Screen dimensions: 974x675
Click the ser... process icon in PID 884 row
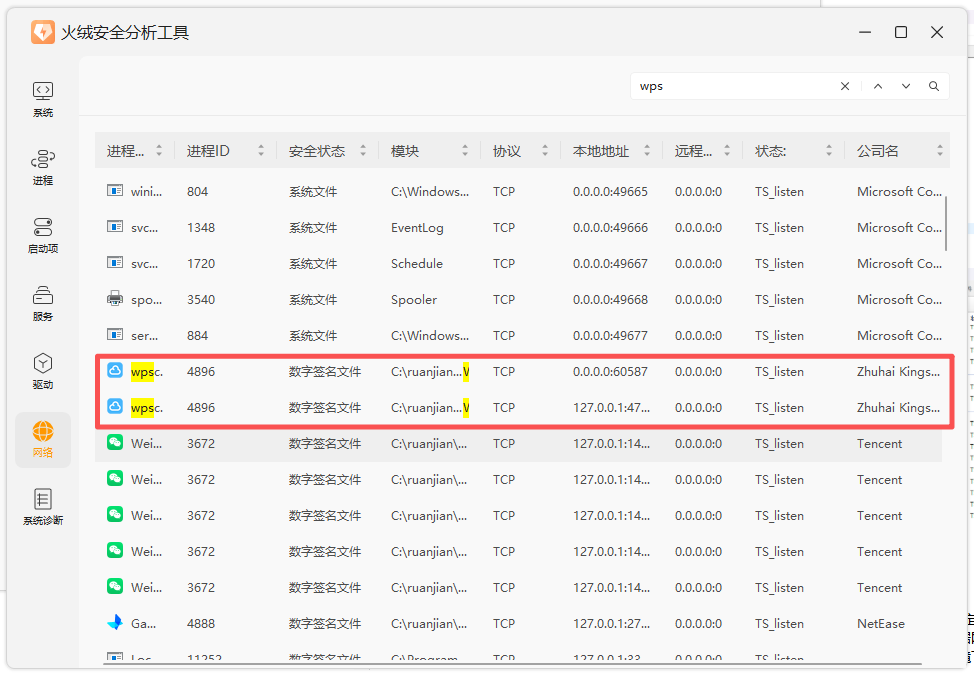click(x=115, y=335)
